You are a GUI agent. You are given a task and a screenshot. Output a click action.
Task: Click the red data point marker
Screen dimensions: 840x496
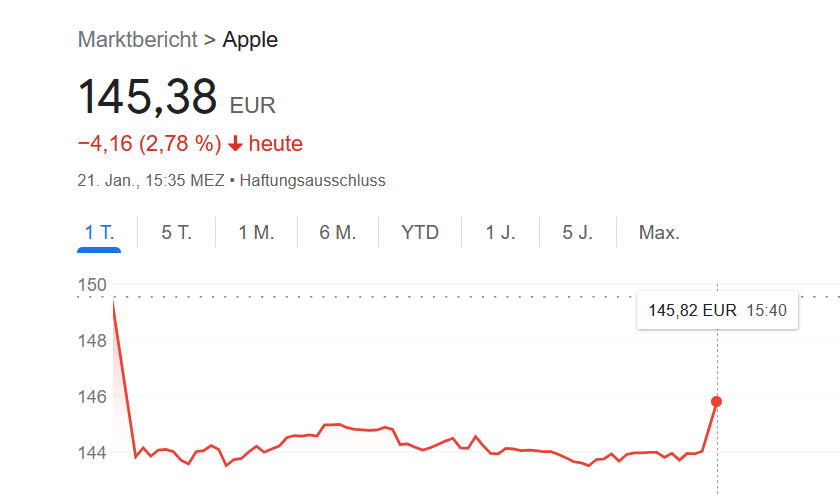[x=716, y=401]
